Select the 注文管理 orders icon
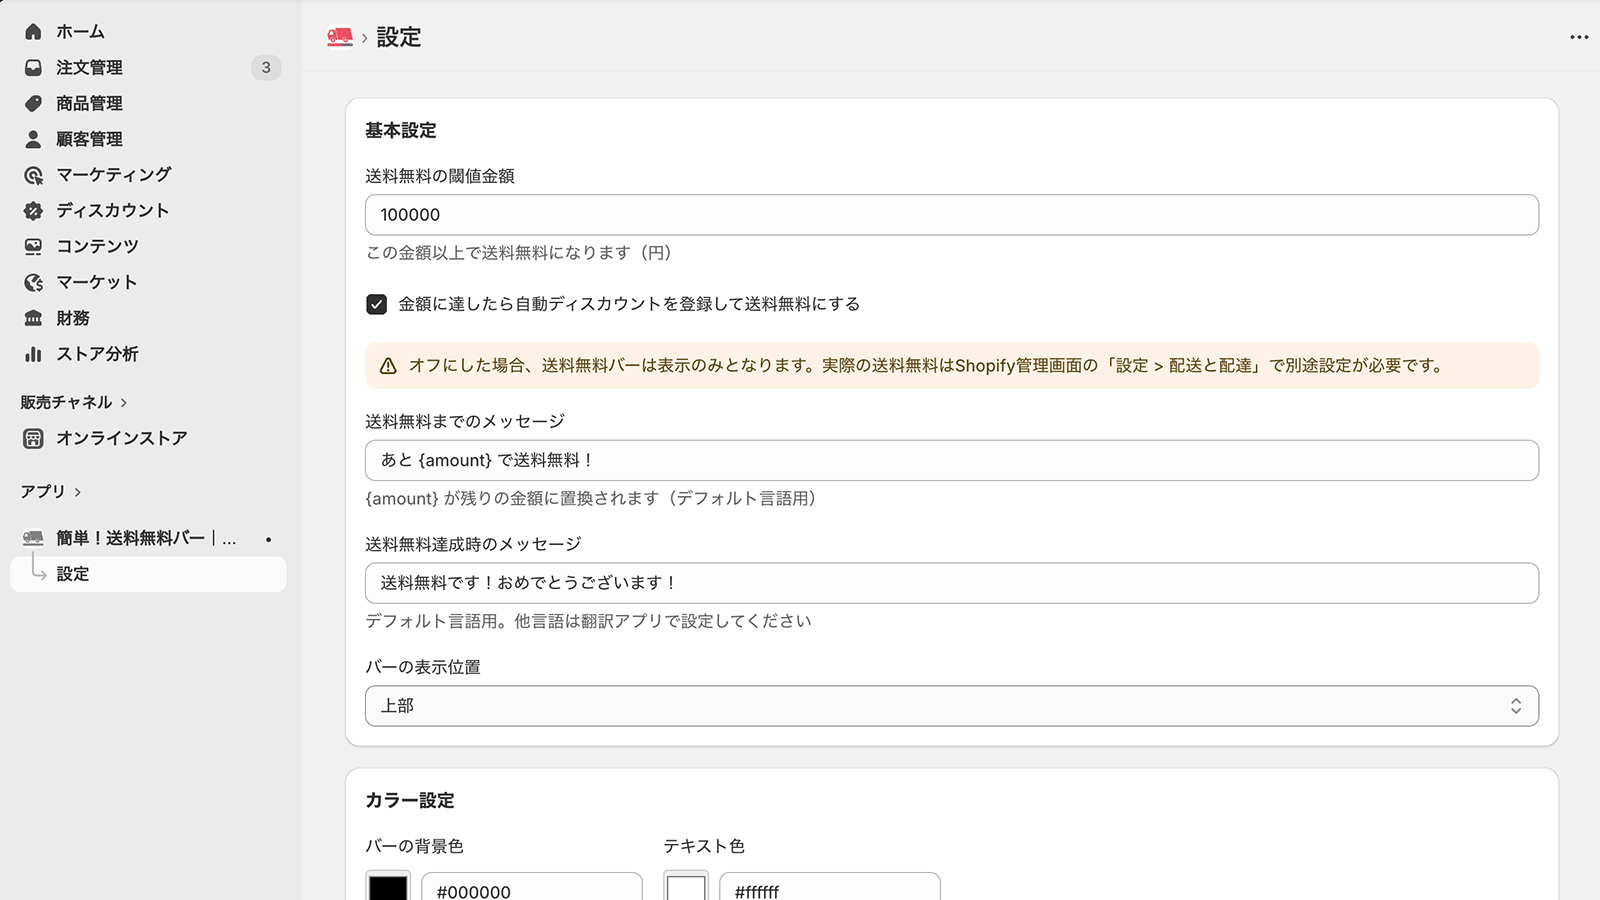Screen dimensions: 1600x900 [x=31, y=67]
